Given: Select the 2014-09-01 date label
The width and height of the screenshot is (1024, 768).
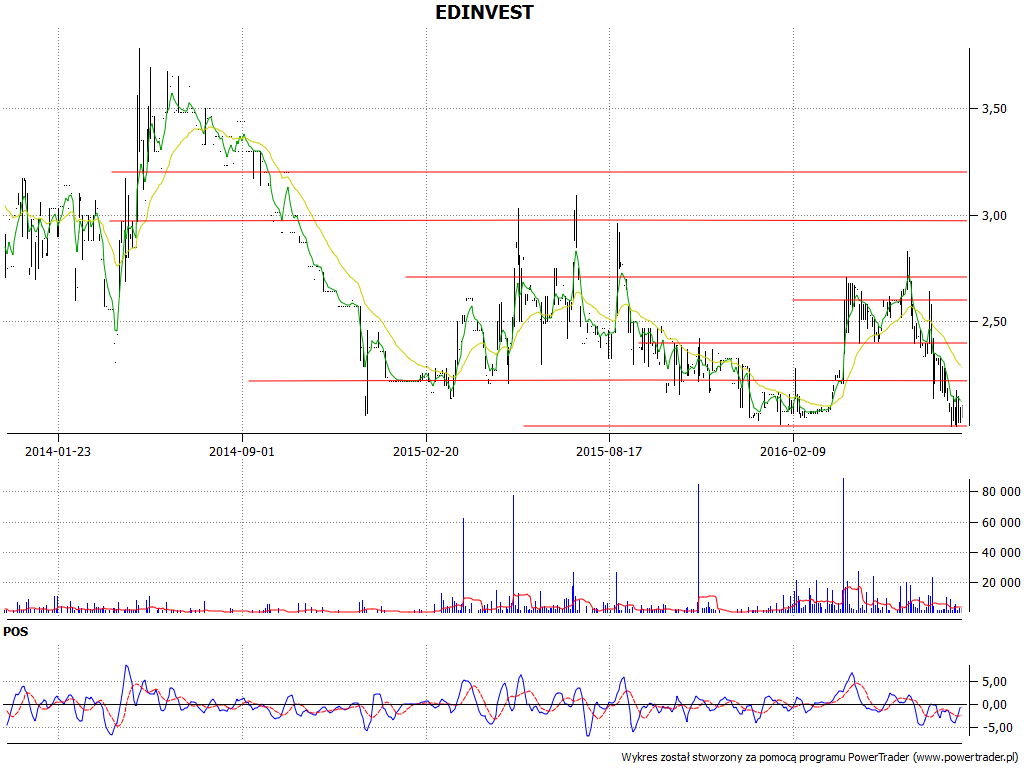Looking at the screenshot, I should [x=242, y=451].
